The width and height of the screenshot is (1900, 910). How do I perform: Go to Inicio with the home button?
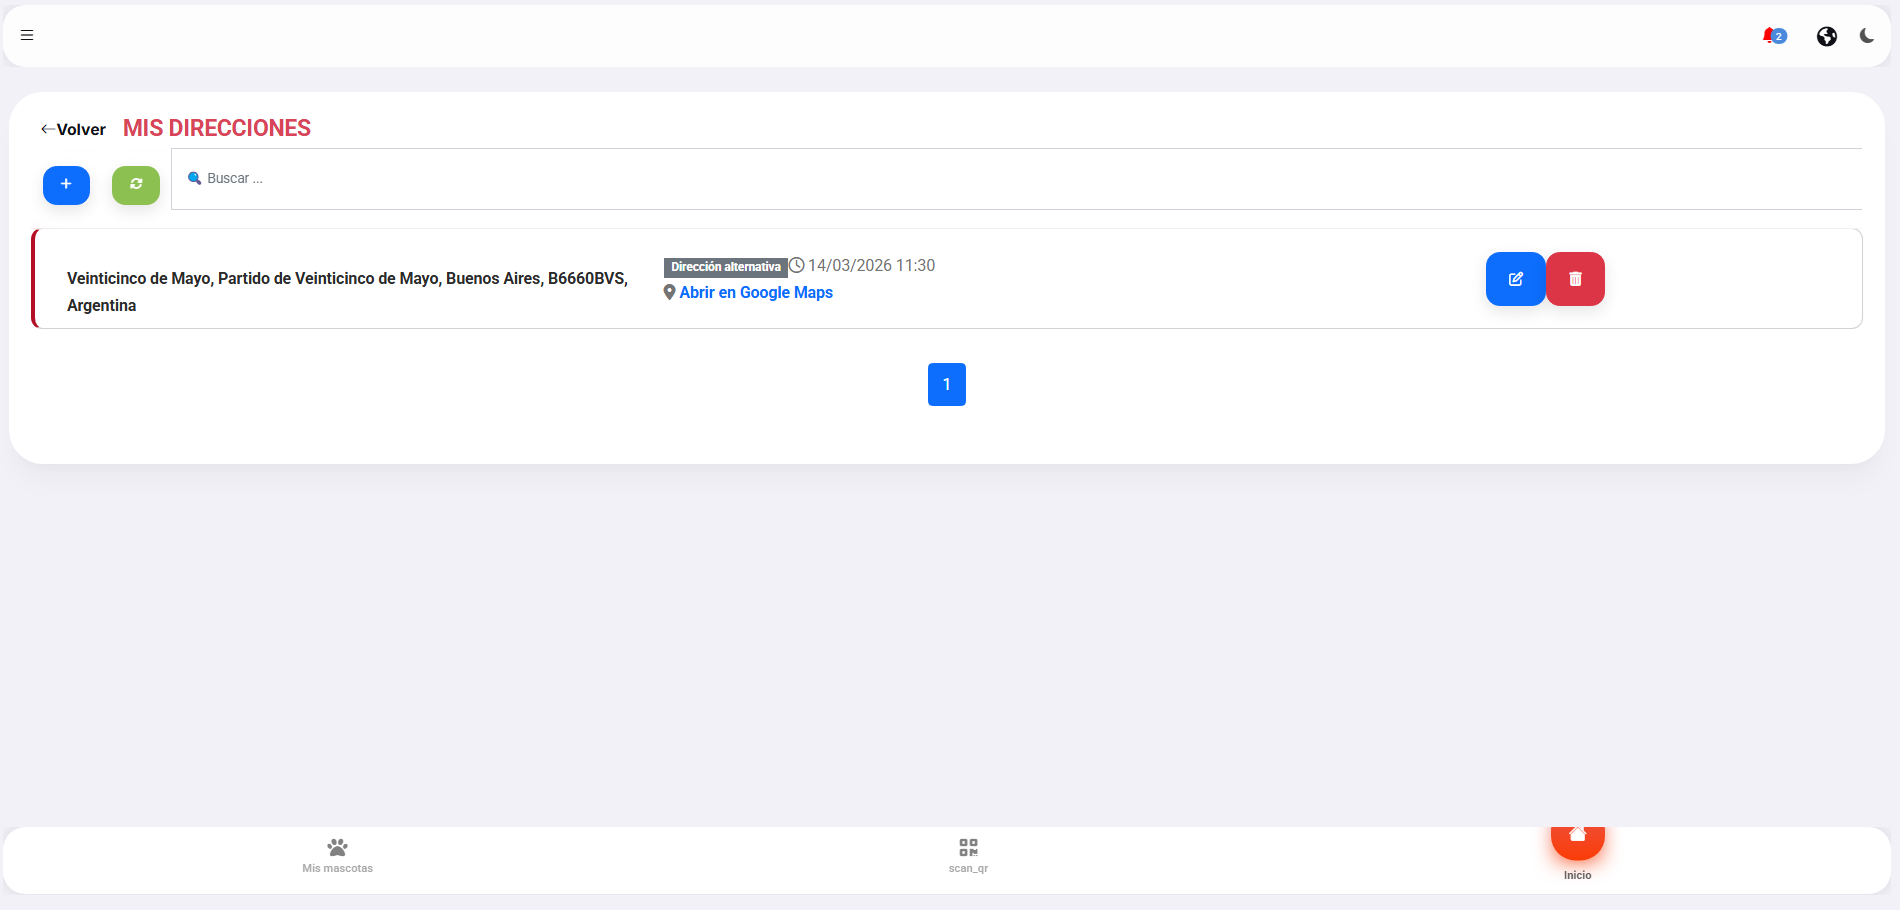1577,840
